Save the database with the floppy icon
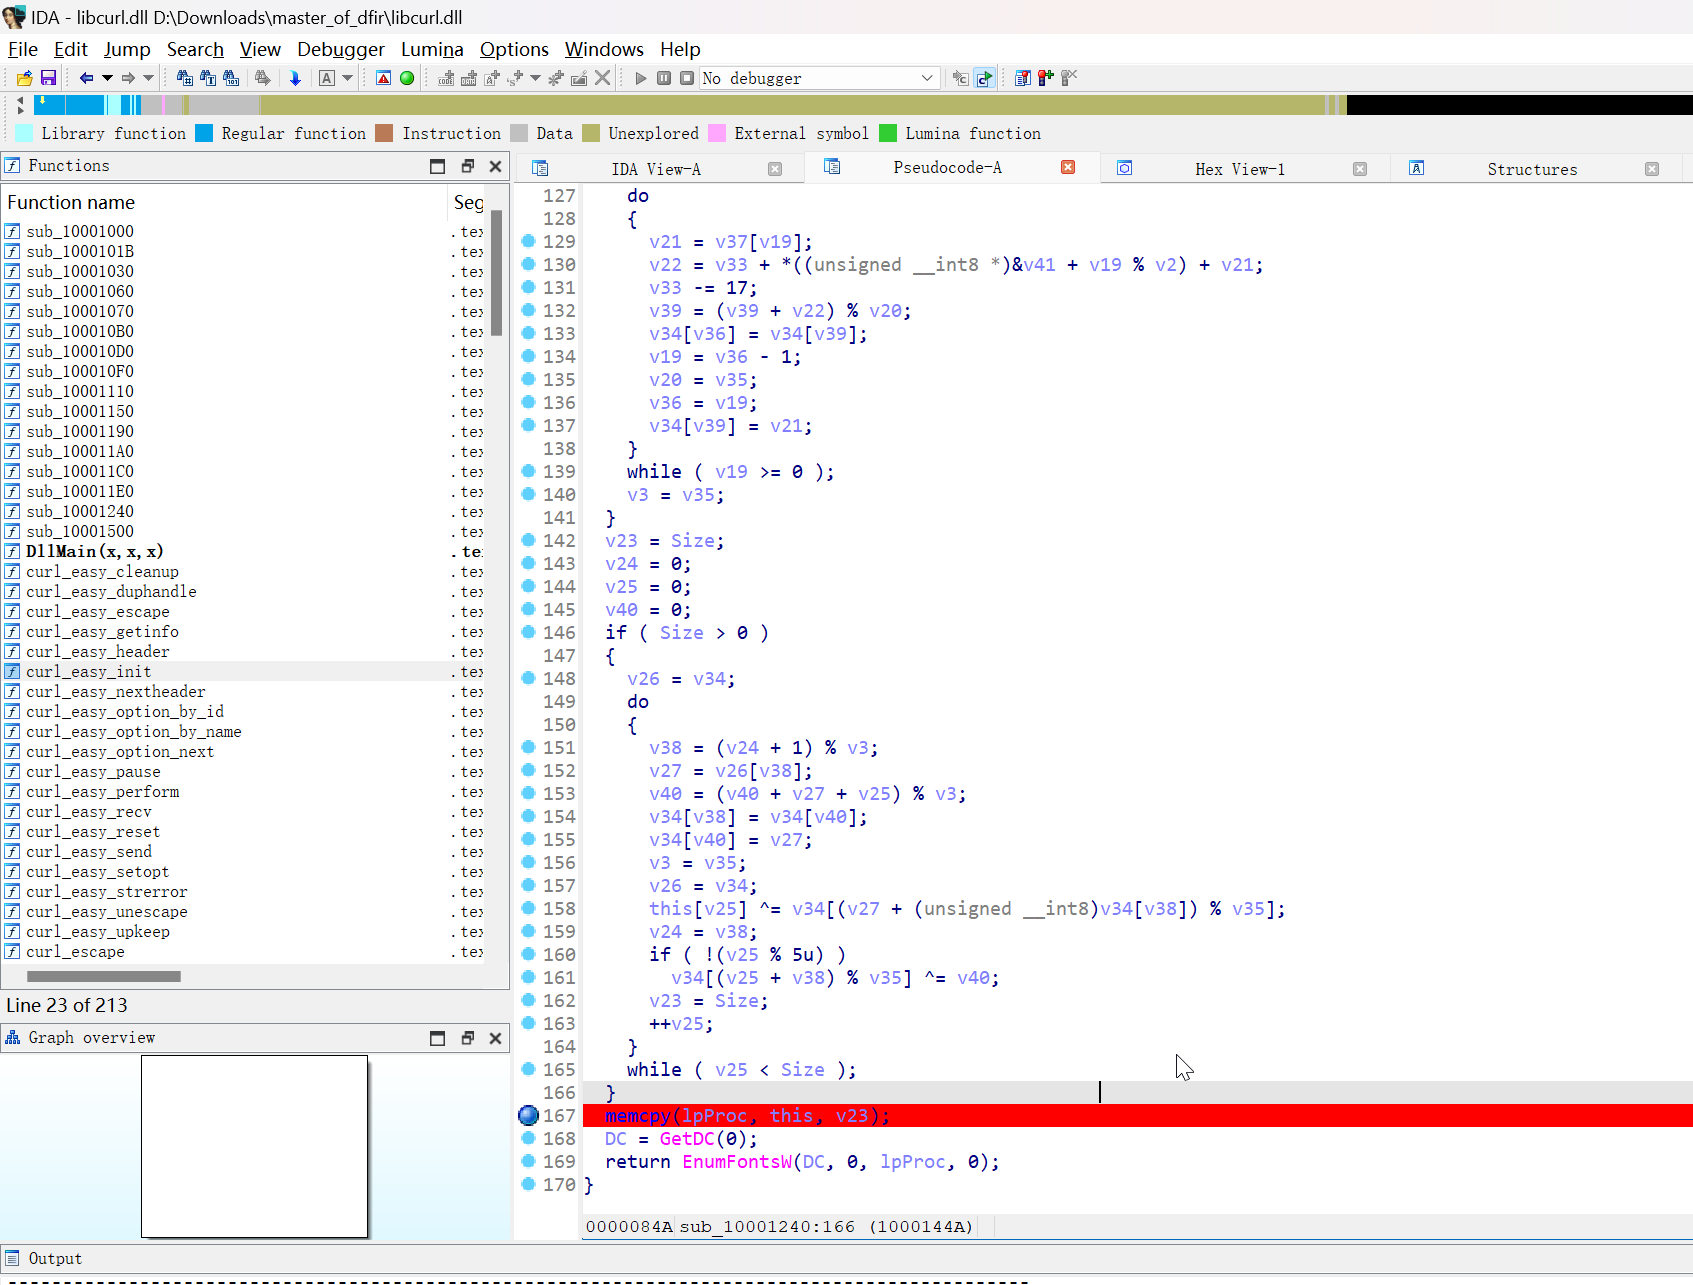Image resolution: width=1693 pixels, height=1285 pixels. coord(48,78)
